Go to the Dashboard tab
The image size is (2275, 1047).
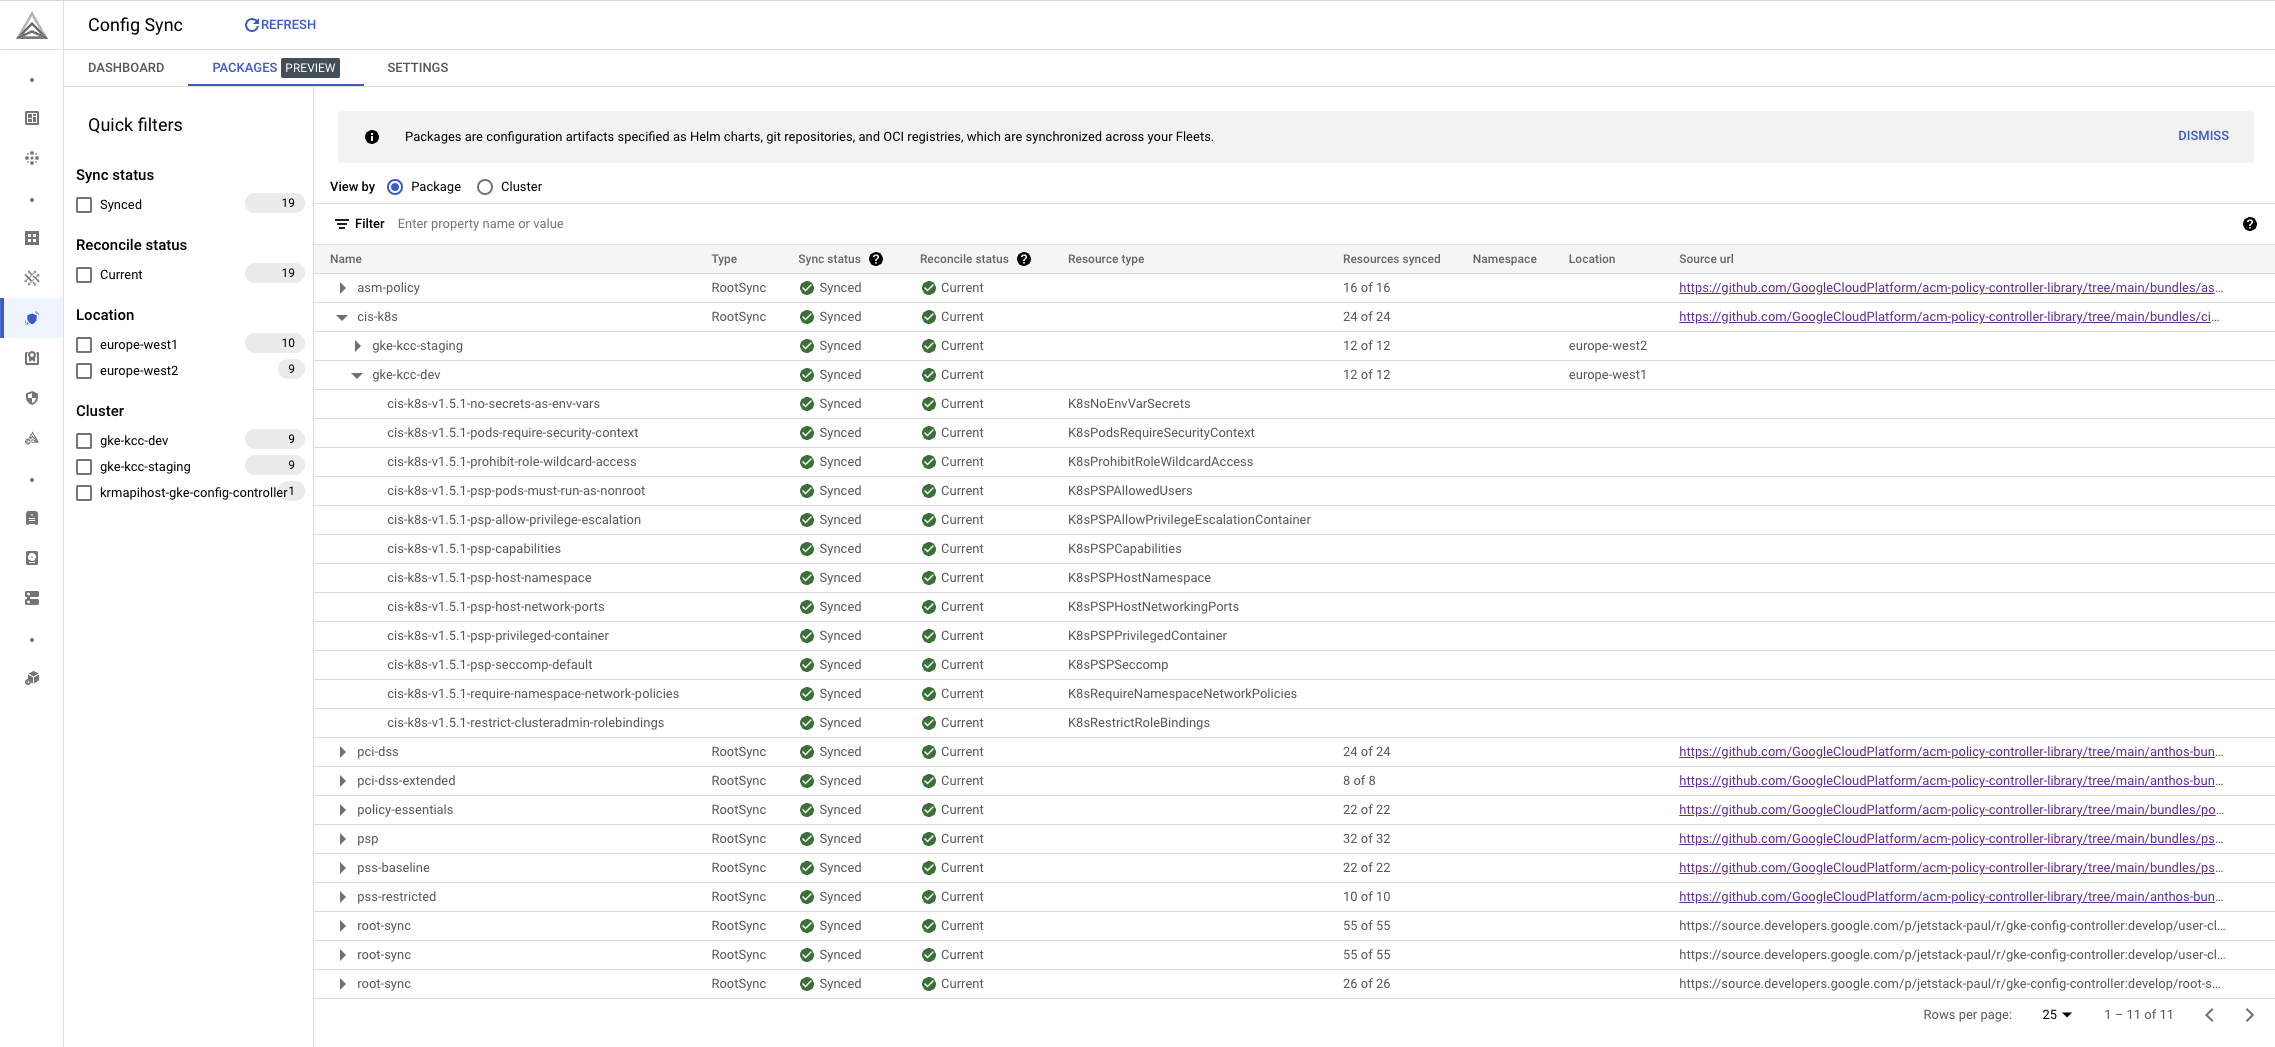(126, 67)
